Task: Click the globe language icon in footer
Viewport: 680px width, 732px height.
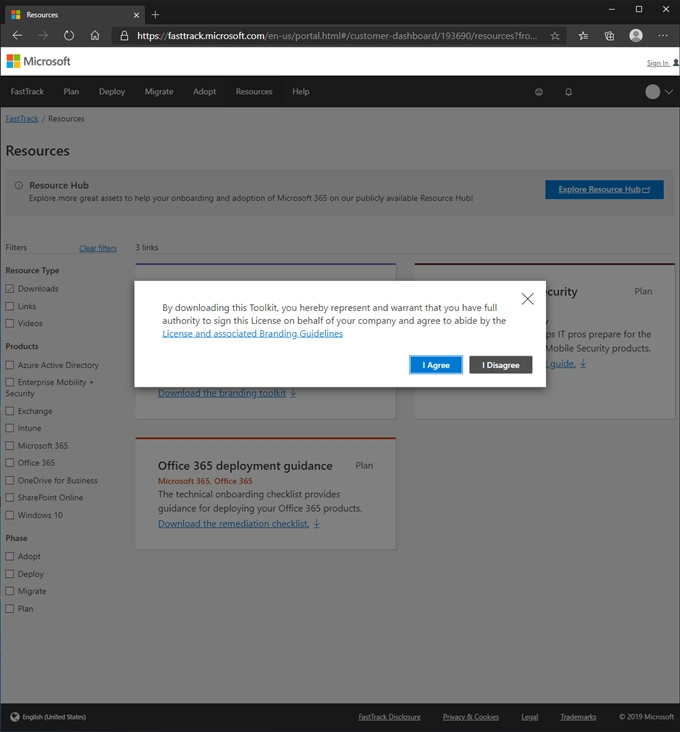Action: coord(15,717)
